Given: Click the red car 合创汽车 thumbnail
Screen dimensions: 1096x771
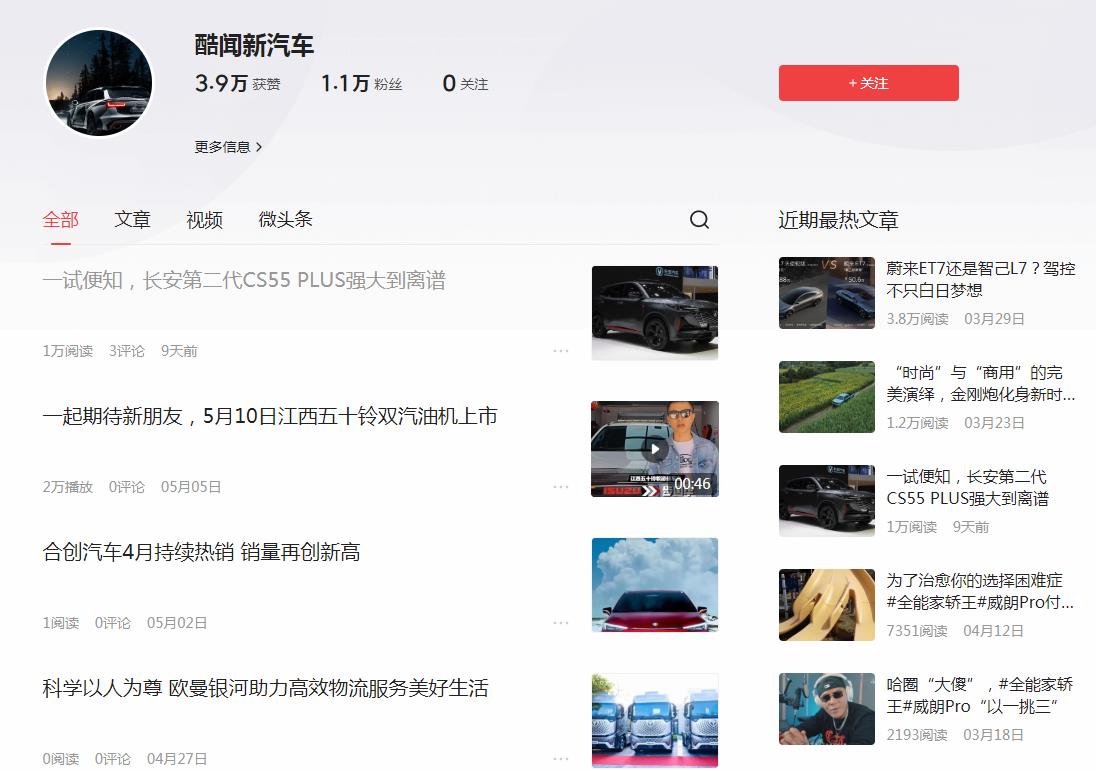Looking at the screenshot, I should [x=655, y=585].
